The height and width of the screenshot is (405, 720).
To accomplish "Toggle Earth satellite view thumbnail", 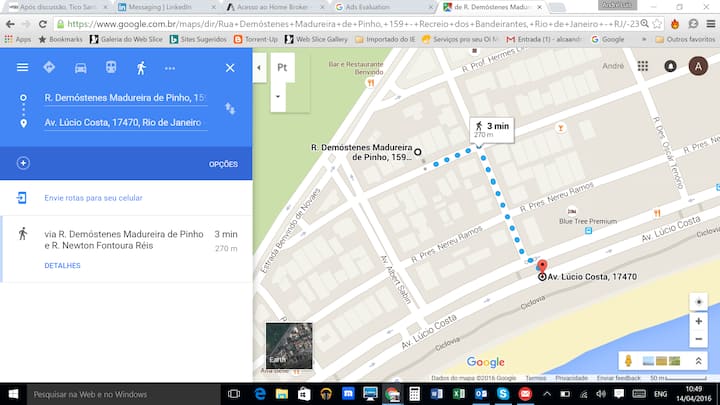I will [288, 345].
